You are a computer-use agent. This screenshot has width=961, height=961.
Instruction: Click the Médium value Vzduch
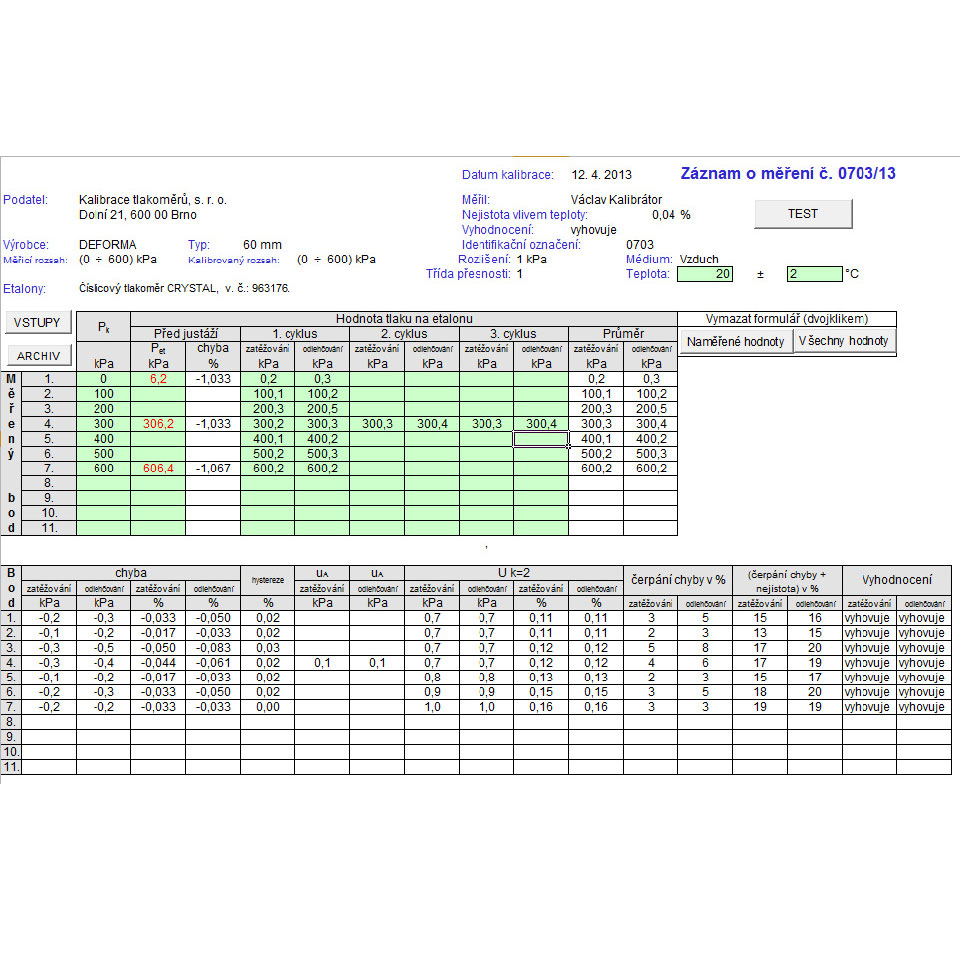699,259
